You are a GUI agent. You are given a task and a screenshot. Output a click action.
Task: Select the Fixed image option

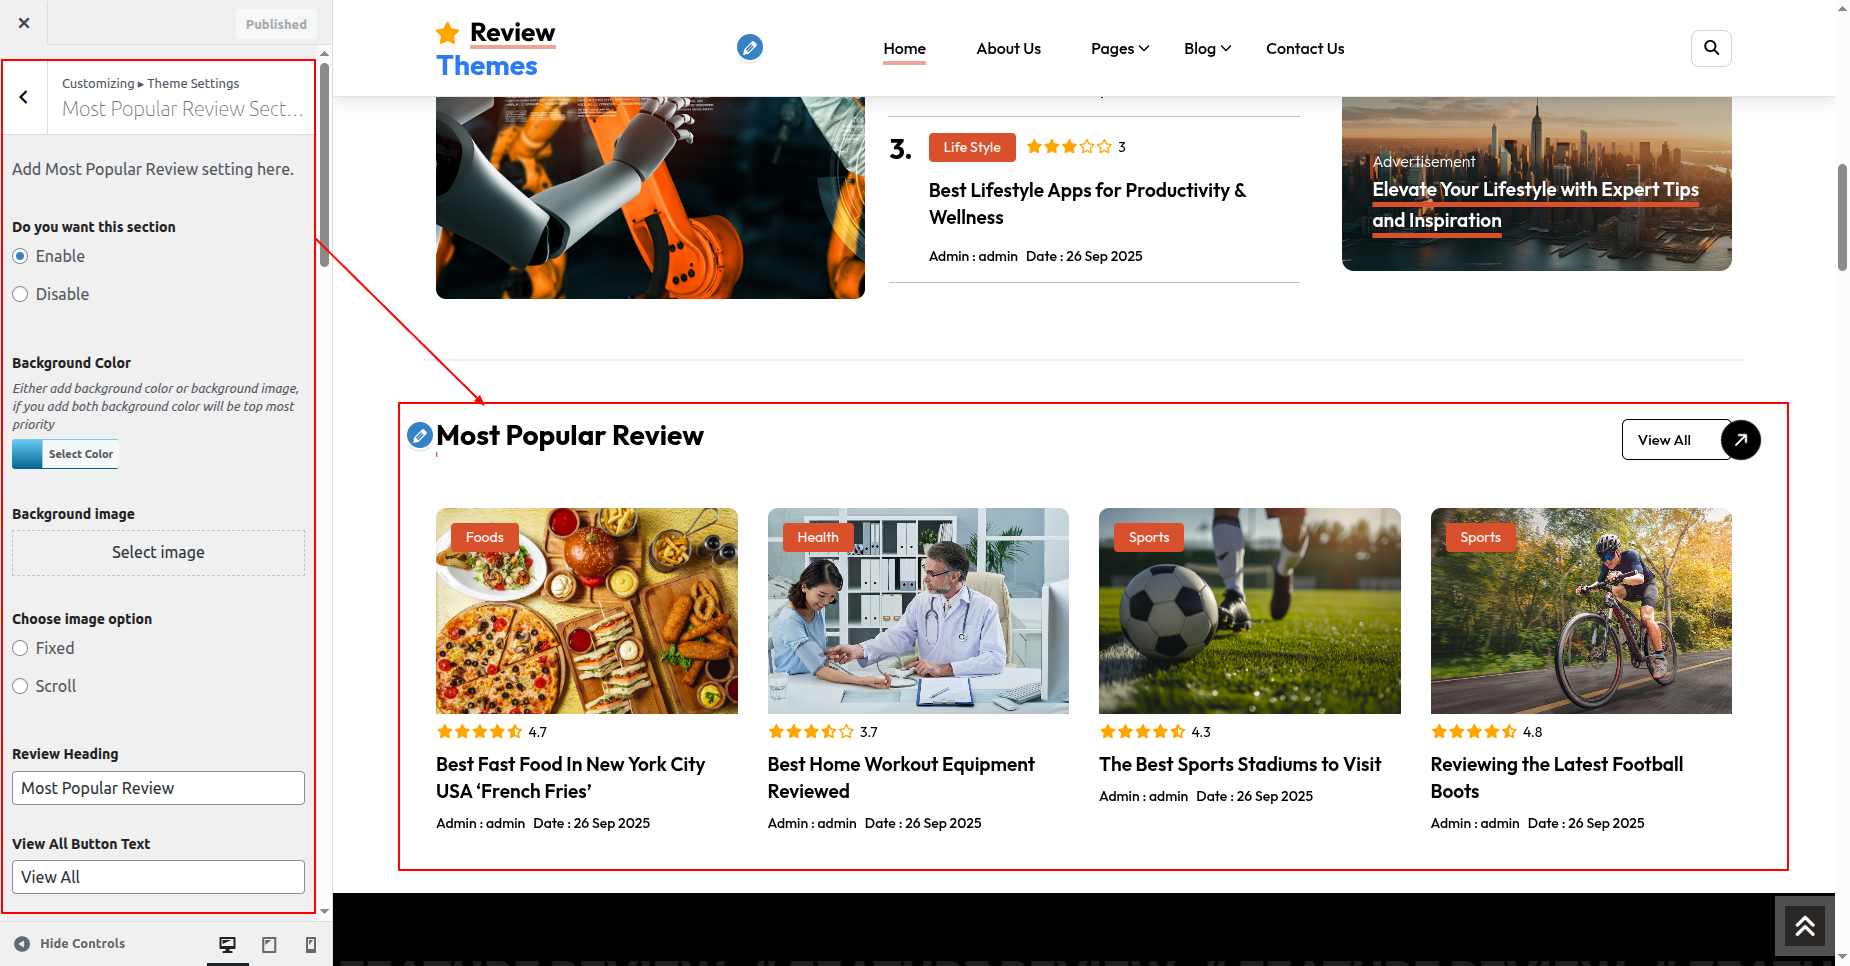tap(20, 648)
